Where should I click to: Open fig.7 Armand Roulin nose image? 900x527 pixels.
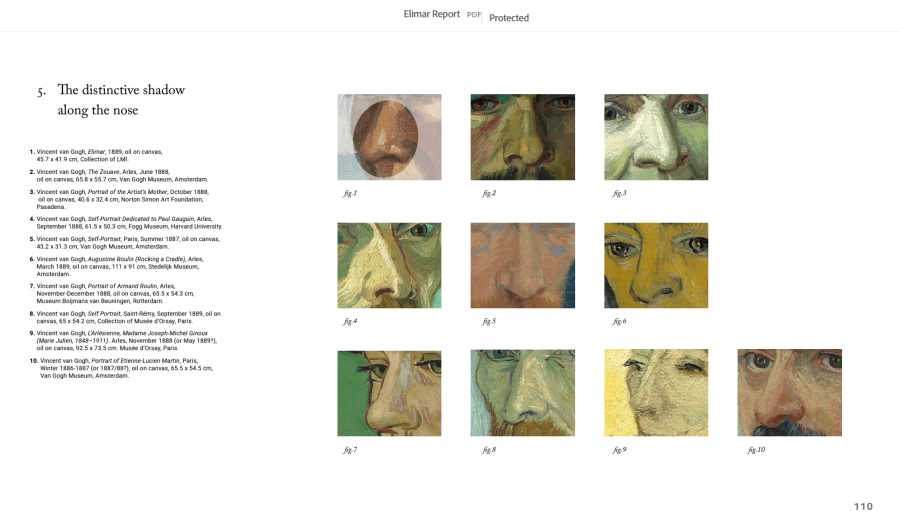point(389,393)
